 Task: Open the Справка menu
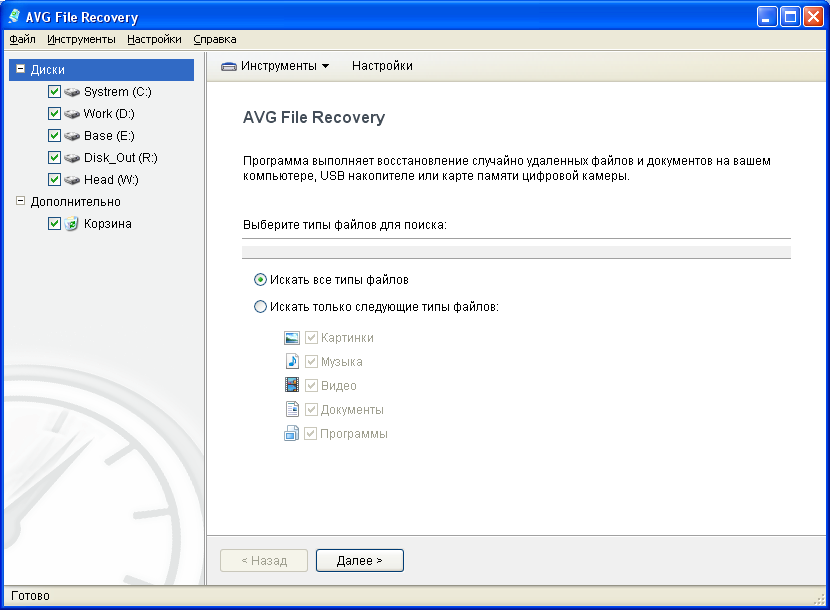(x=214, y=39)
